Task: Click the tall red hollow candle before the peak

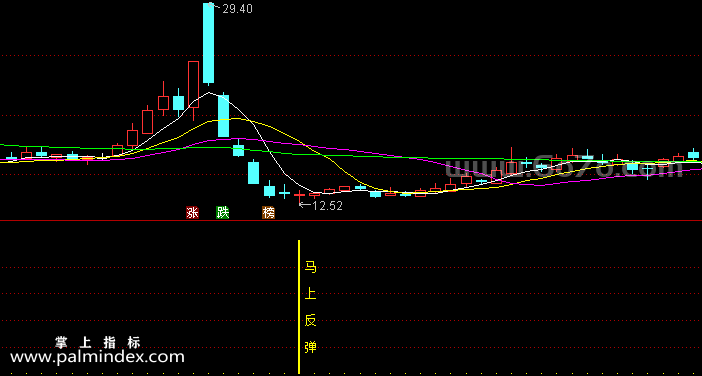Action: pos(193,91)
